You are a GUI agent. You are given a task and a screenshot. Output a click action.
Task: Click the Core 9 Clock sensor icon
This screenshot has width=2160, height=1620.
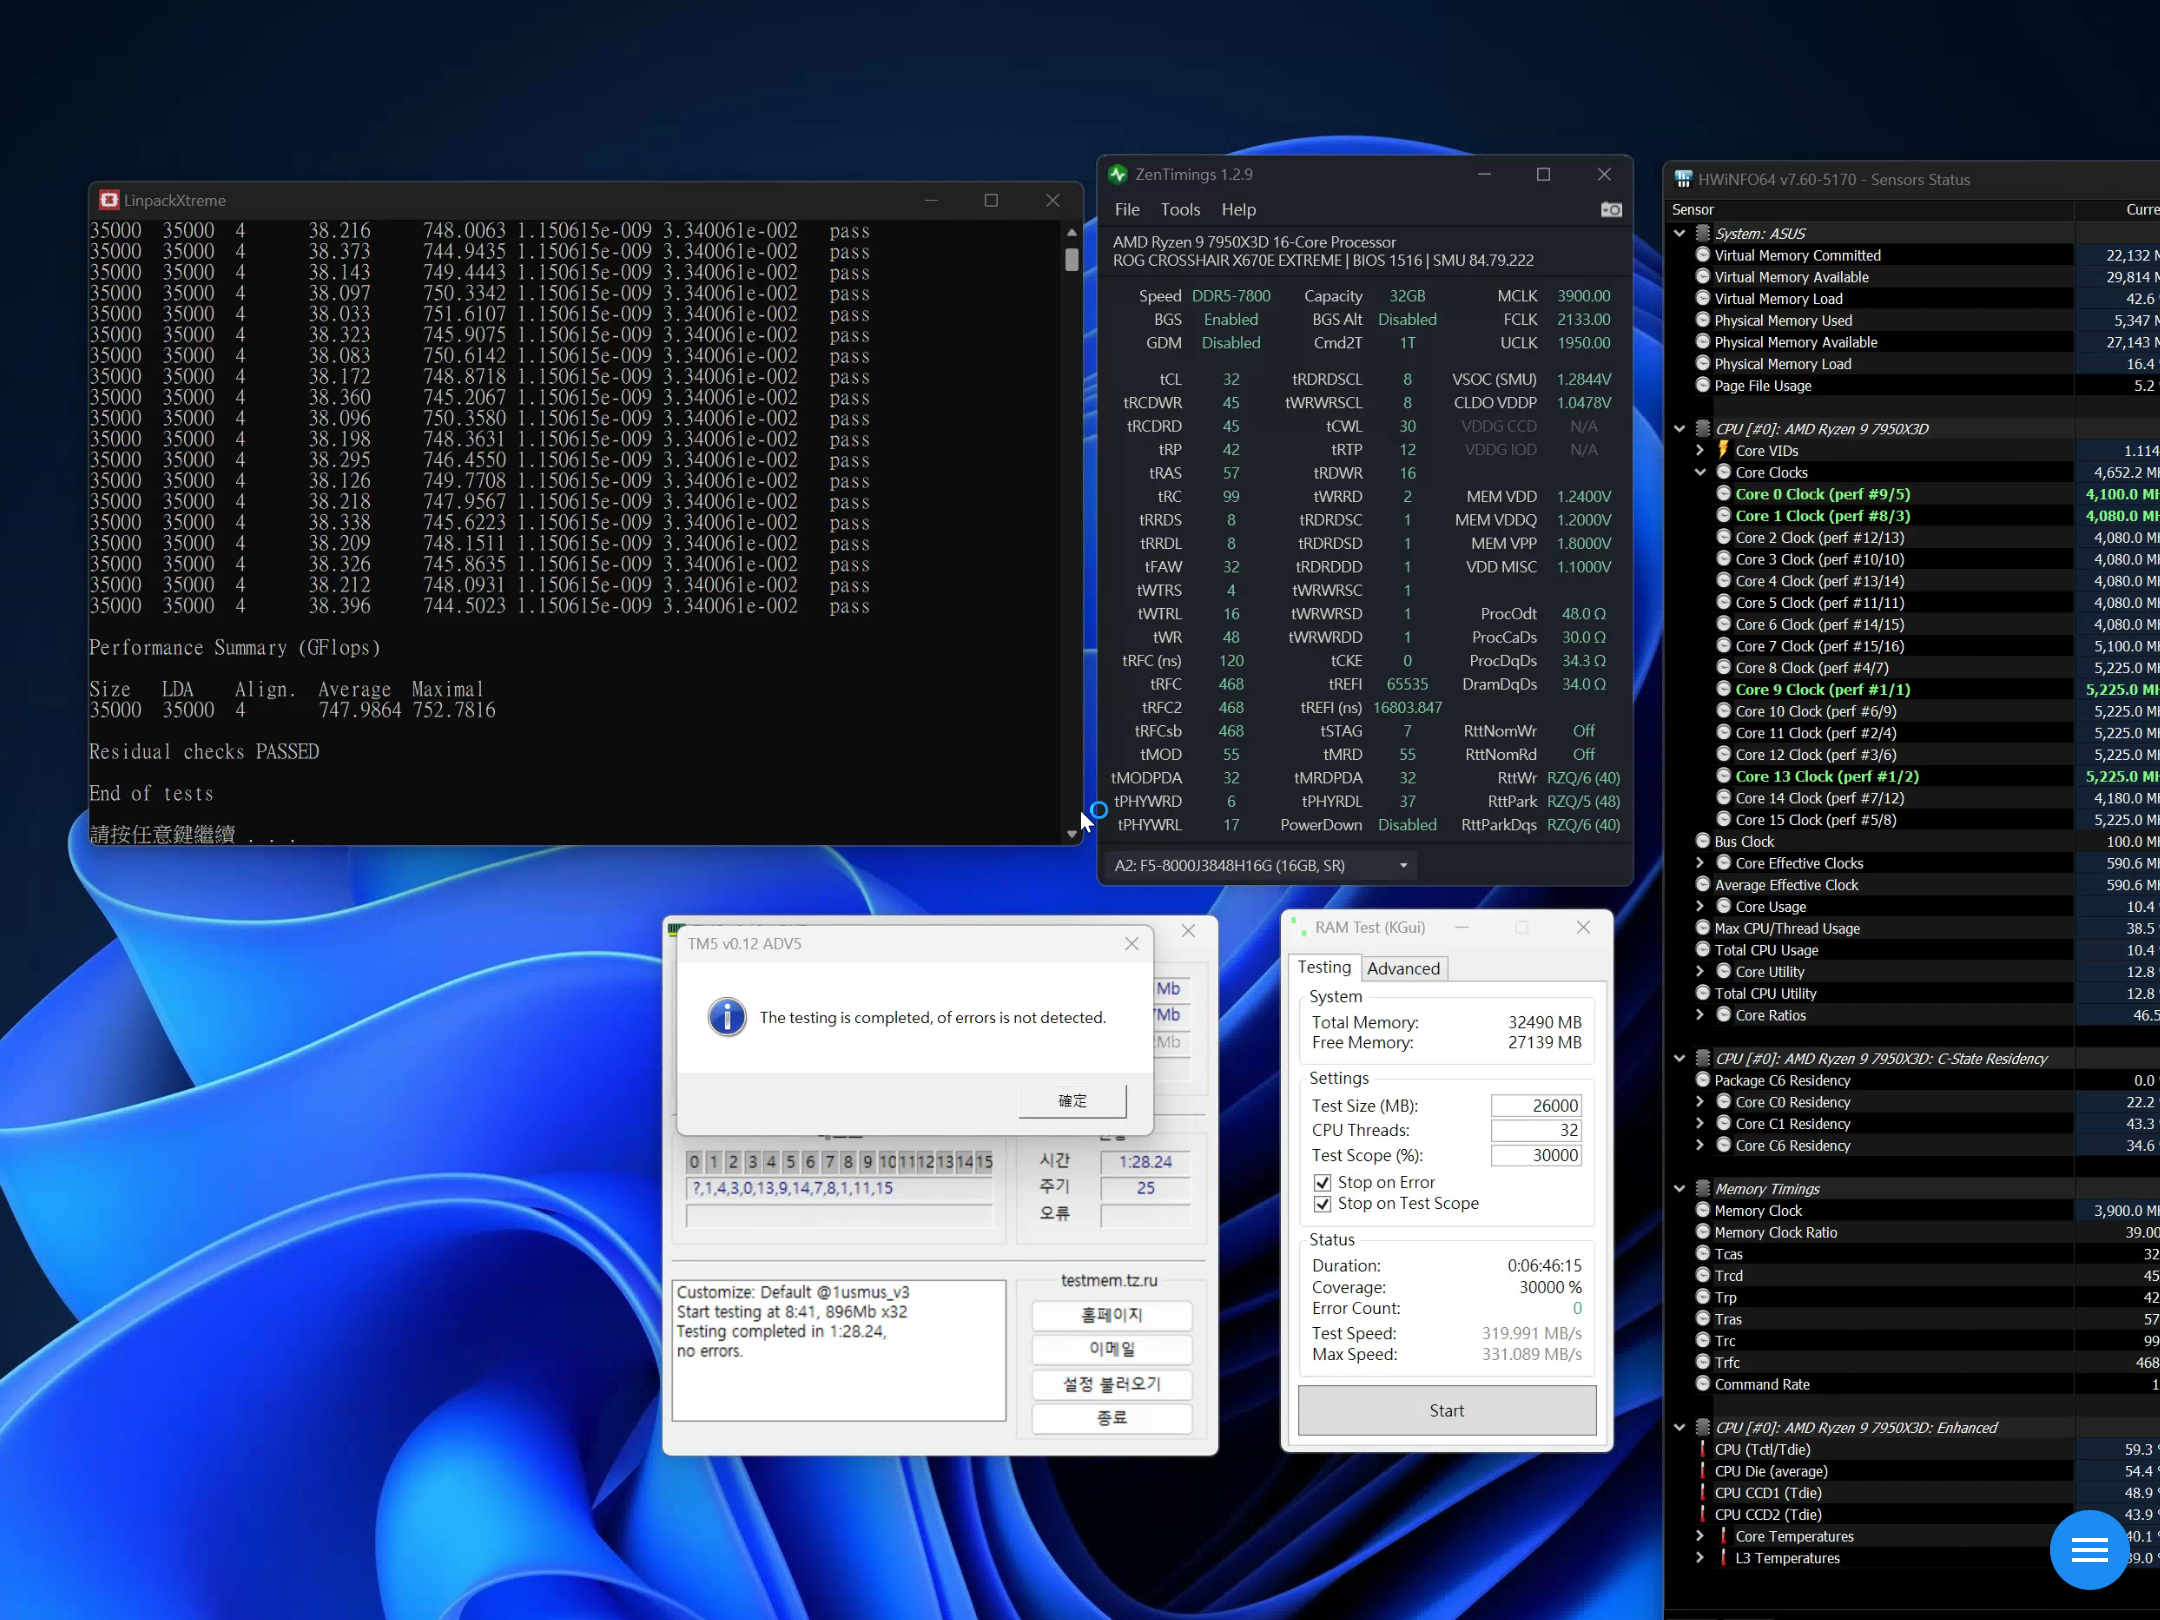click(1724, 689)
